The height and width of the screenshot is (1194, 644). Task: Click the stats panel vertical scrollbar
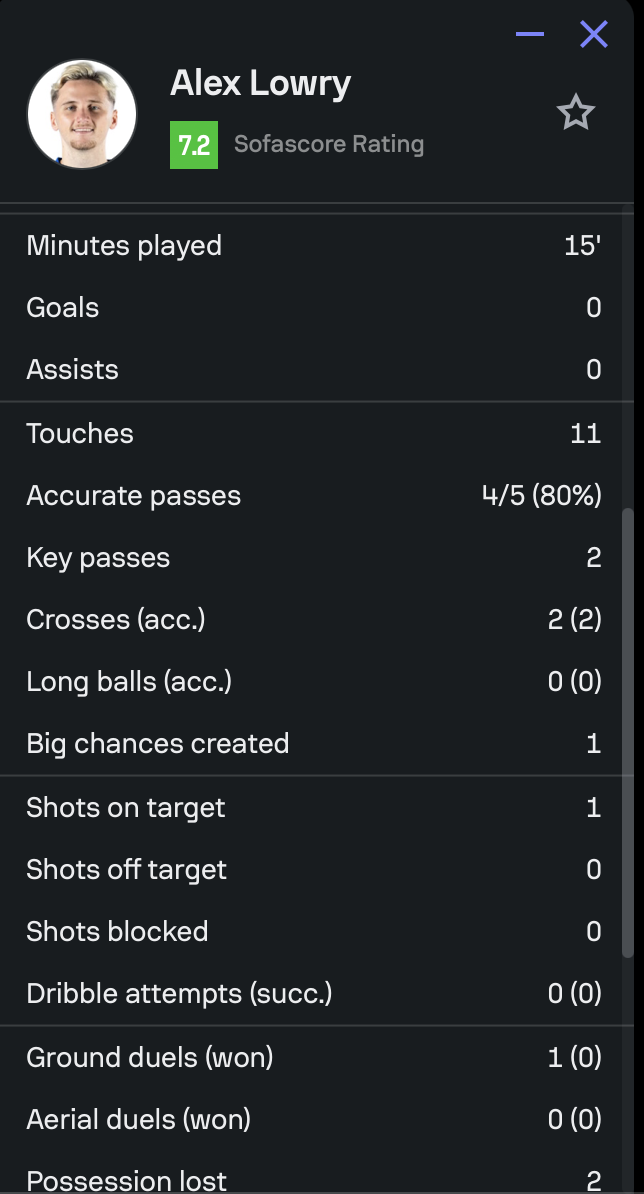pyautogui.click(x=627, y=733)
